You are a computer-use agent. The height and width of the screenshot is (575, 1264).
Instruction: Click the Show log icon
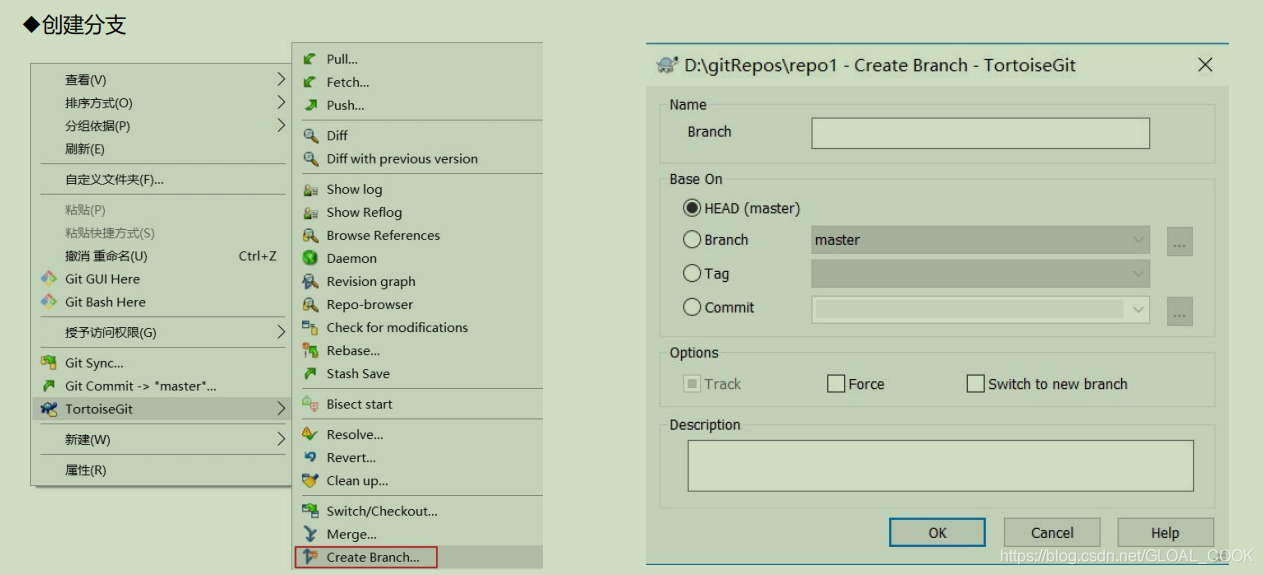coord(310,189)
